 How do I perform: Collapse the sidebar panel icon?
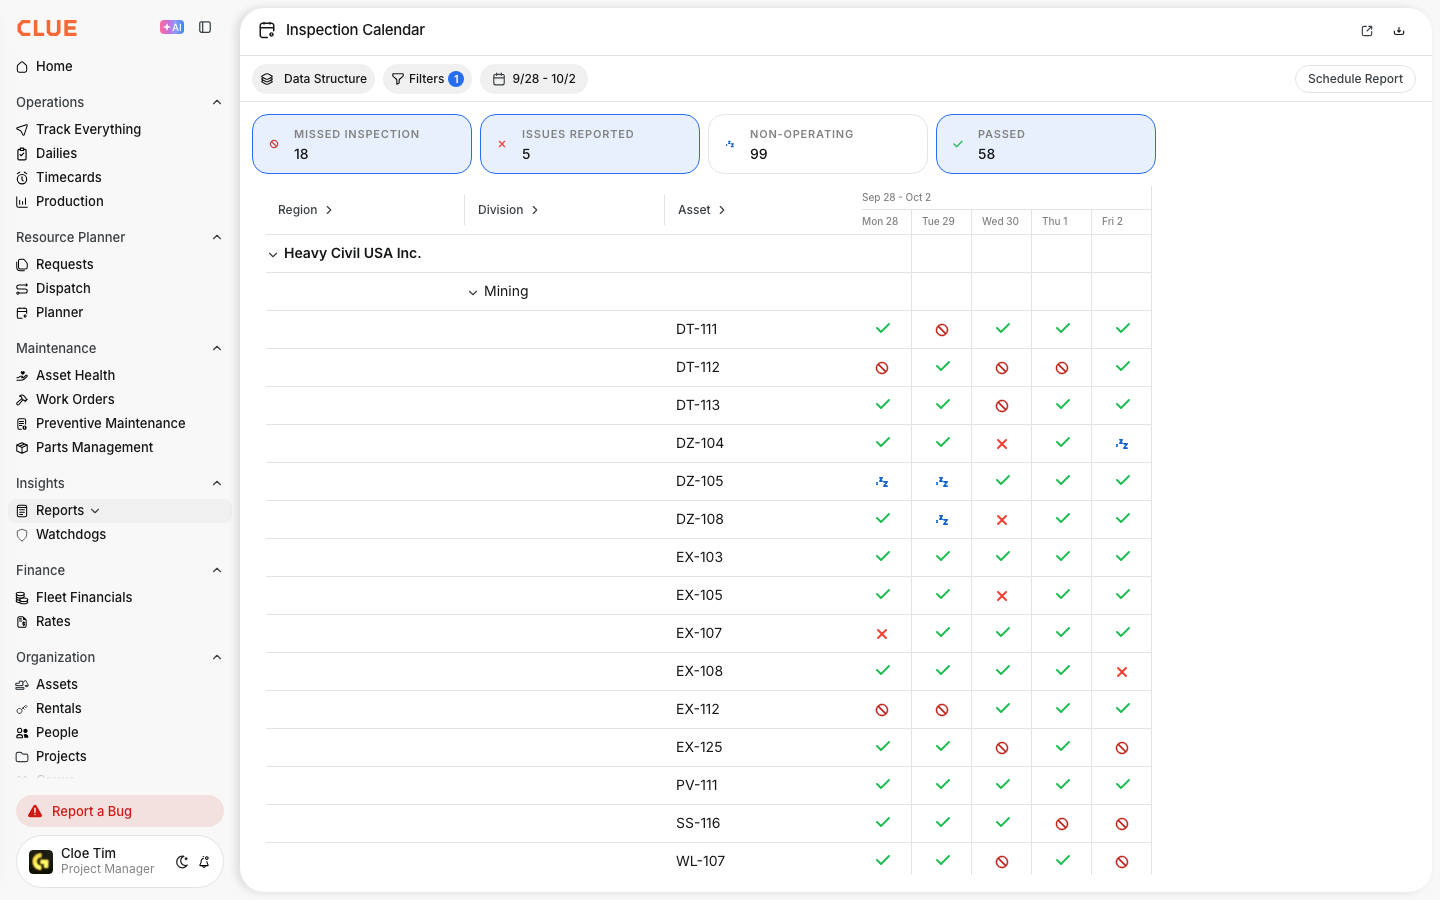[205, 28]
